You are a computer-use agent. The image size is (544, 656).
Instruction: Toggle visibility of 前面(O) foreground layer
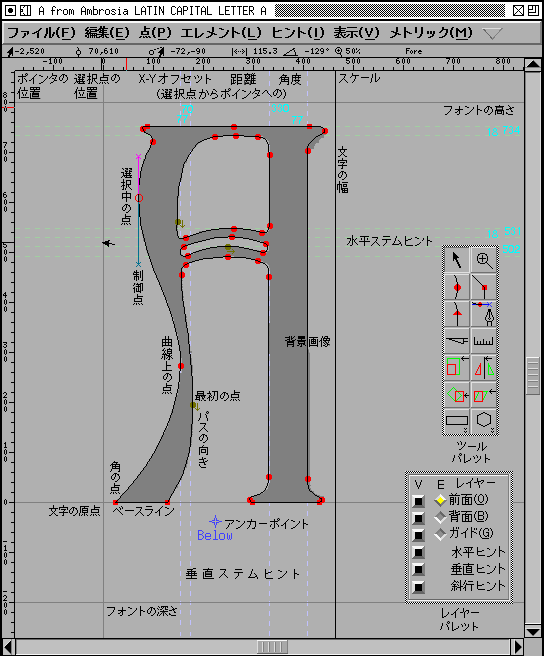pyautogui.click(x=418, y=501)
